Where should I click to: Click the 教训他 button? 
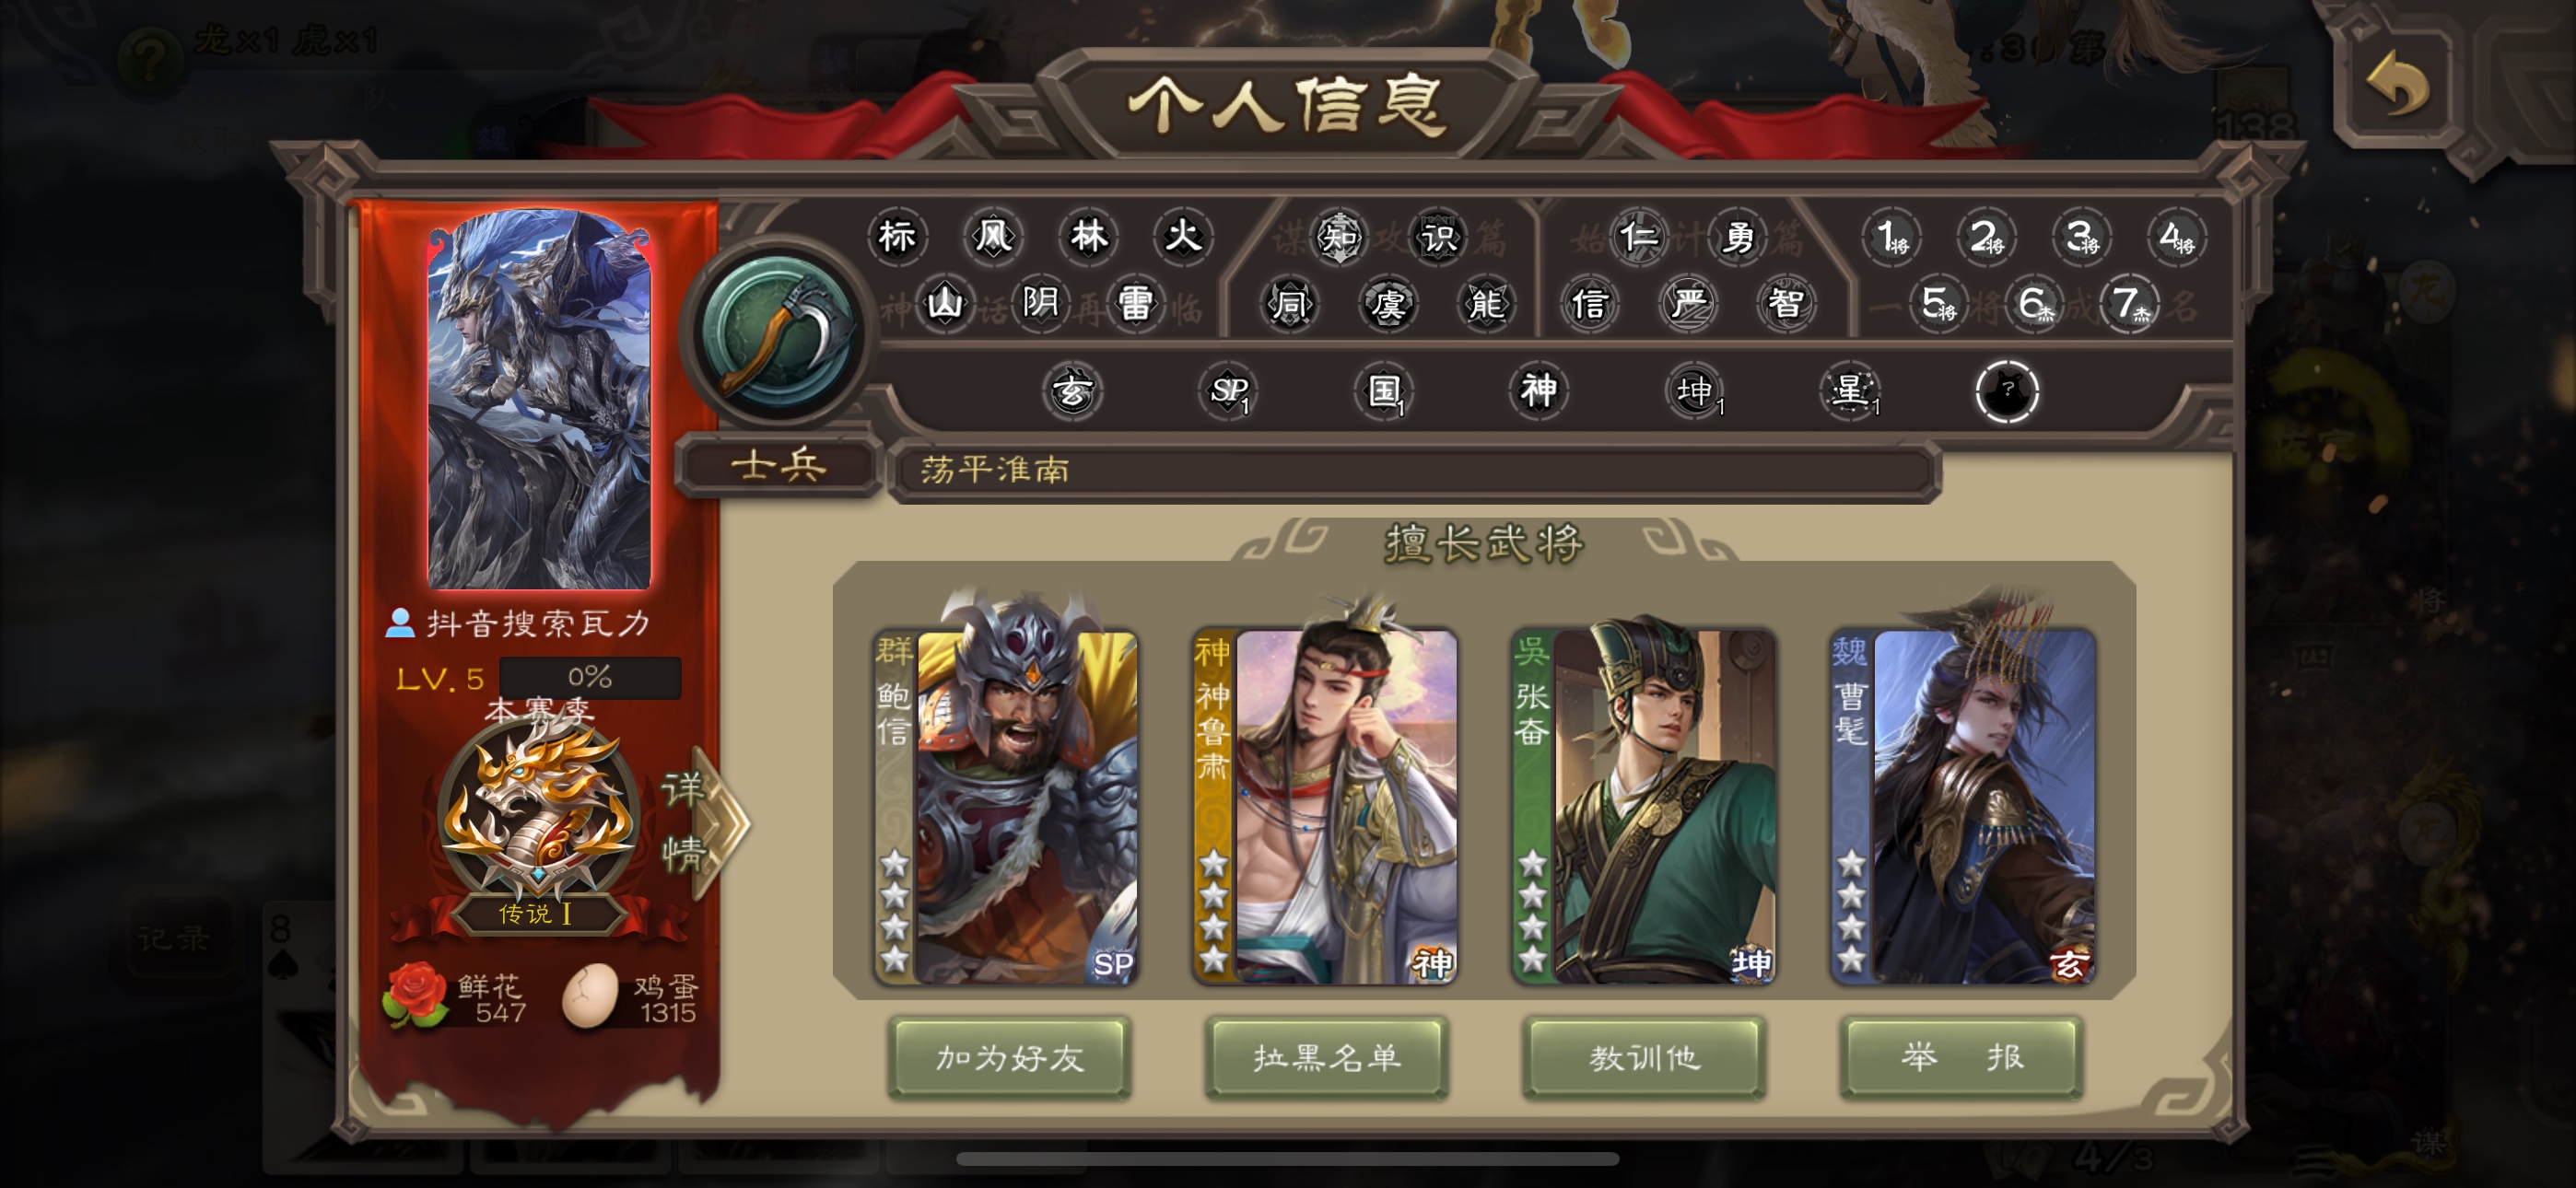point(1645,1057)
